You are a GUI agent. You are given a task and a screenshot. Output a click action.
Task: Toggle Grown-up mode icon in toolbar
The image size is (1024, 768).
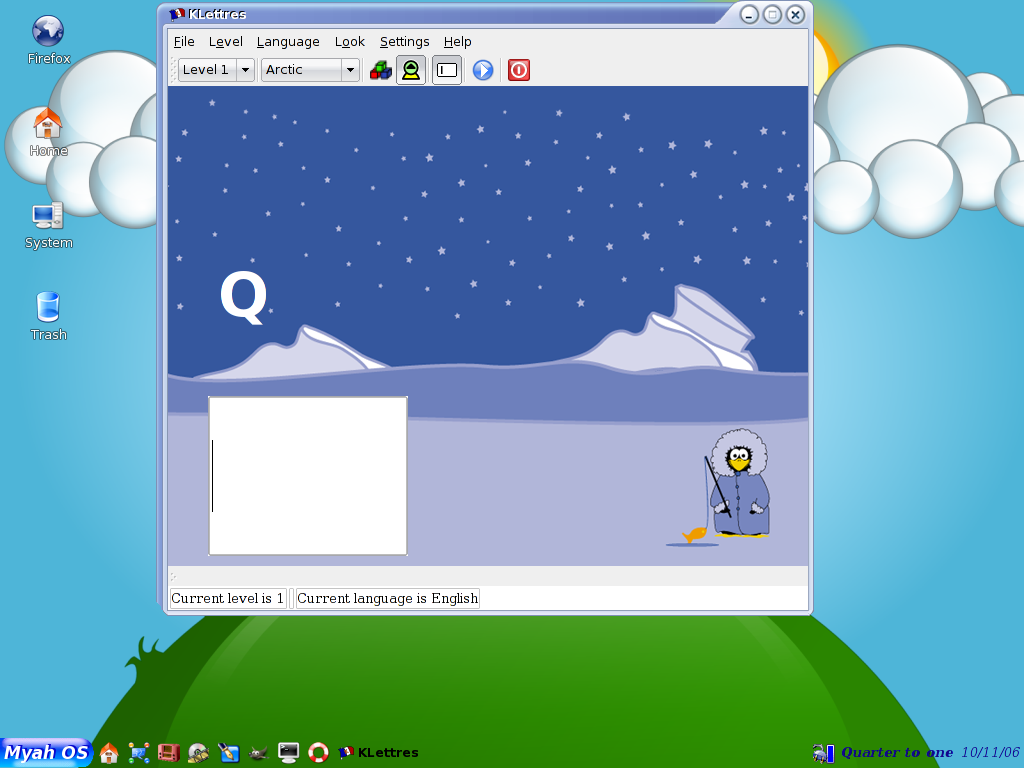[411, 70]
